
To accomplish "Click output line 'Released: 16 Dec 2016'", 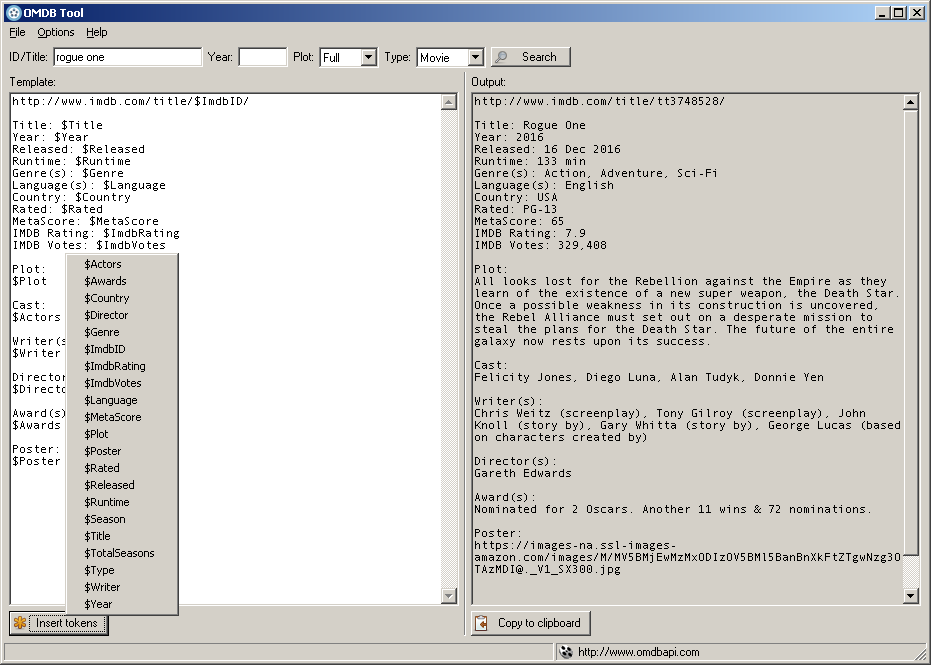I will coord(547,150).
